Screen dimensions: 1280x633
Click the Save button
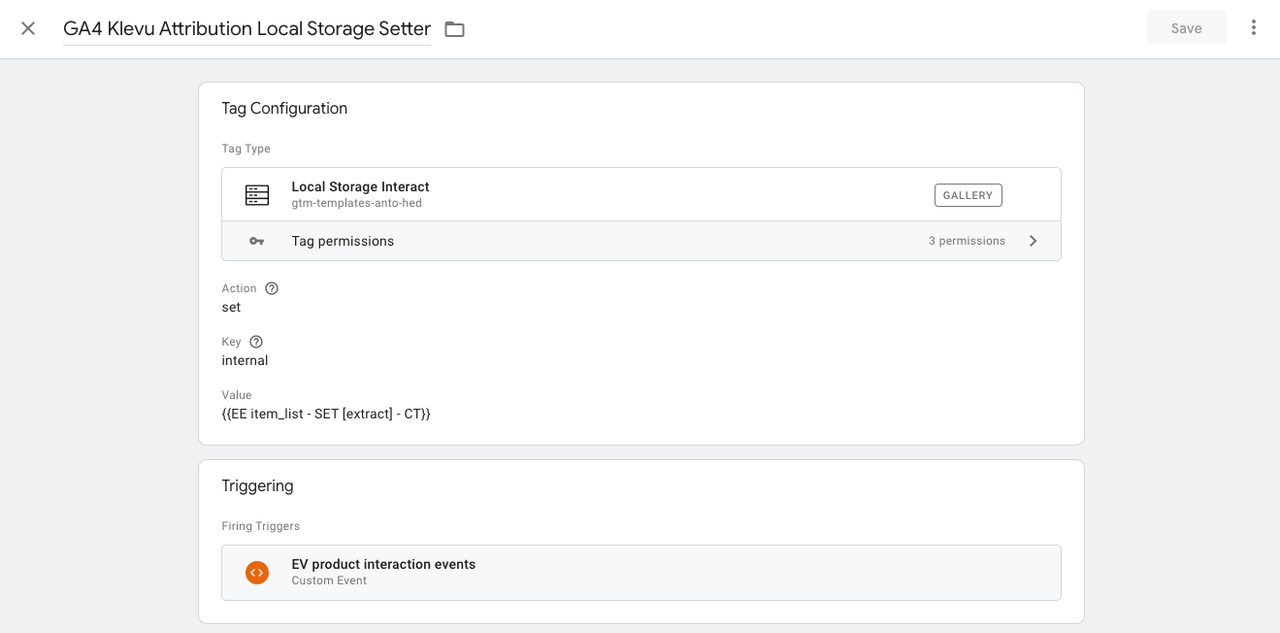click(x=1186, y=28)
